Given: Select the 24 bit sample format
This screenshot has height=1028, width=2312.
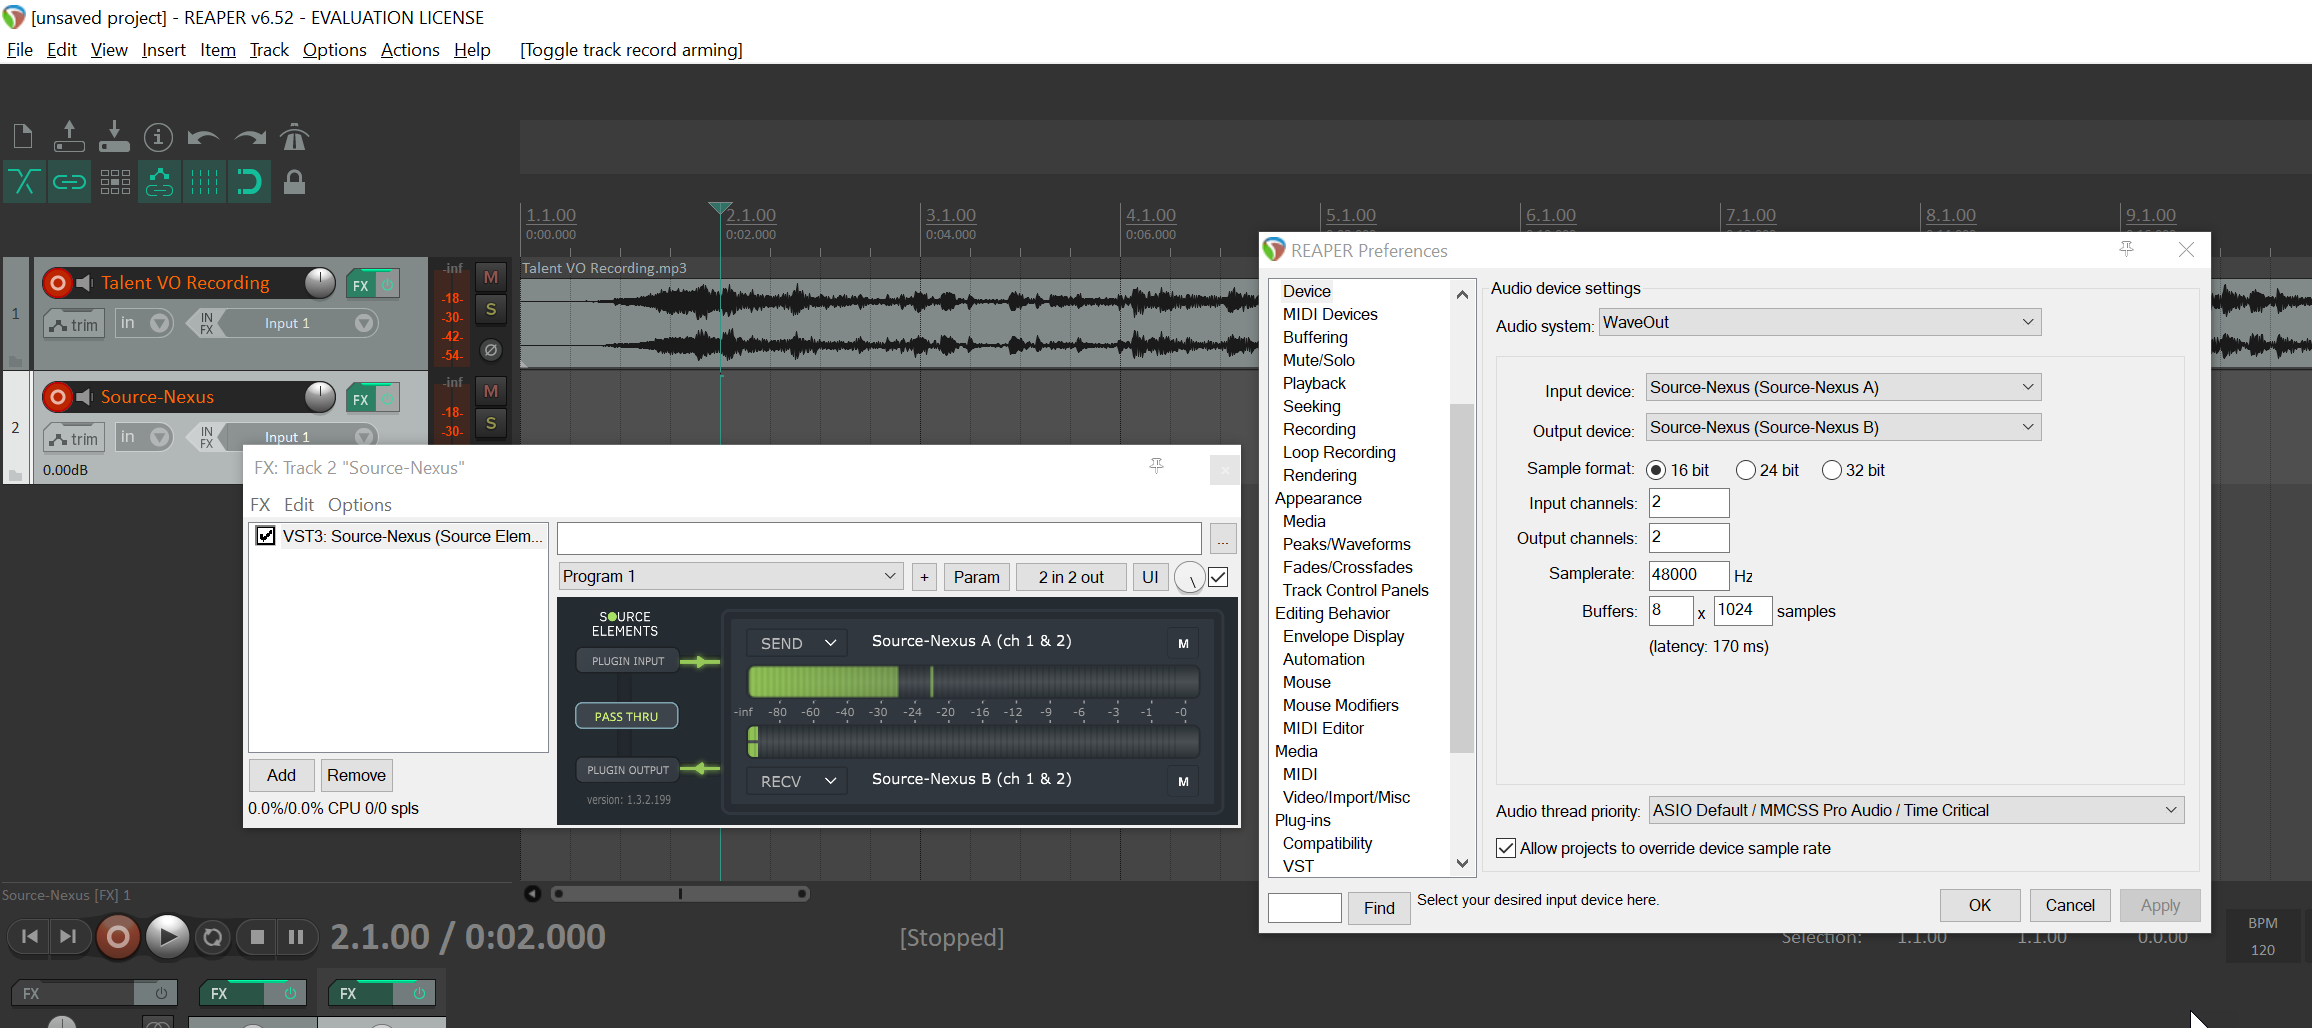Looking at the screenshot, I should pyautogui.click(x=1746, y=470).
